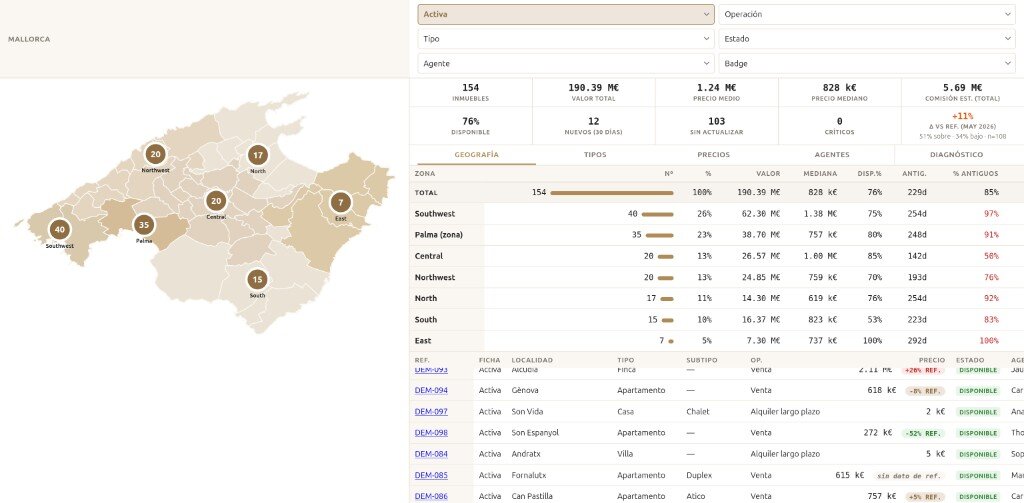Open property link DEM-097
This screenshot has height=503, width=1024.
(x=431, y=412)
